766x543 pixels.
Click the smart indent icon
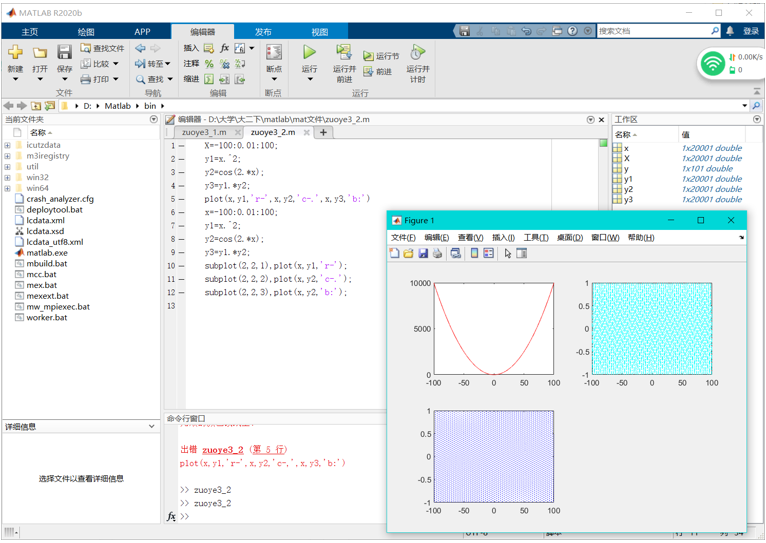tap(209, 79)
